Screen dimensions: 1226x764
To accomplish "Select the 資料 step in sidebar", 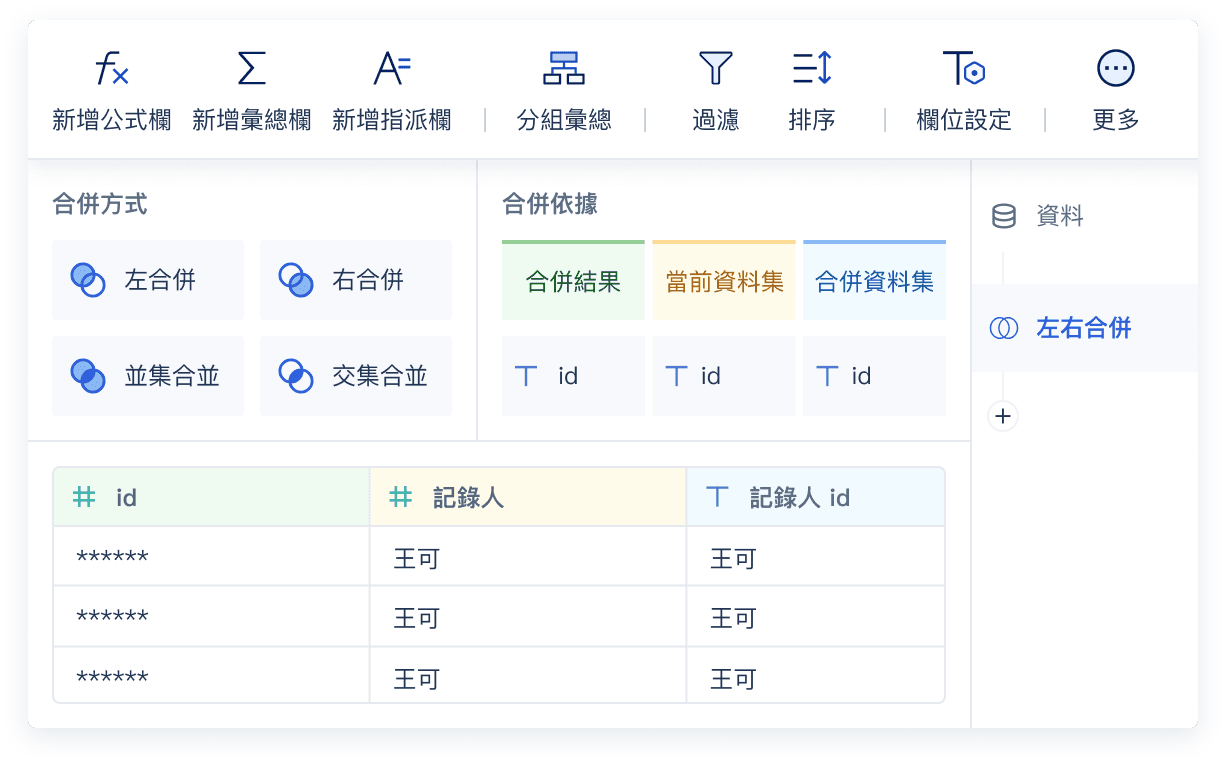I will click(x=1084, y=216).
